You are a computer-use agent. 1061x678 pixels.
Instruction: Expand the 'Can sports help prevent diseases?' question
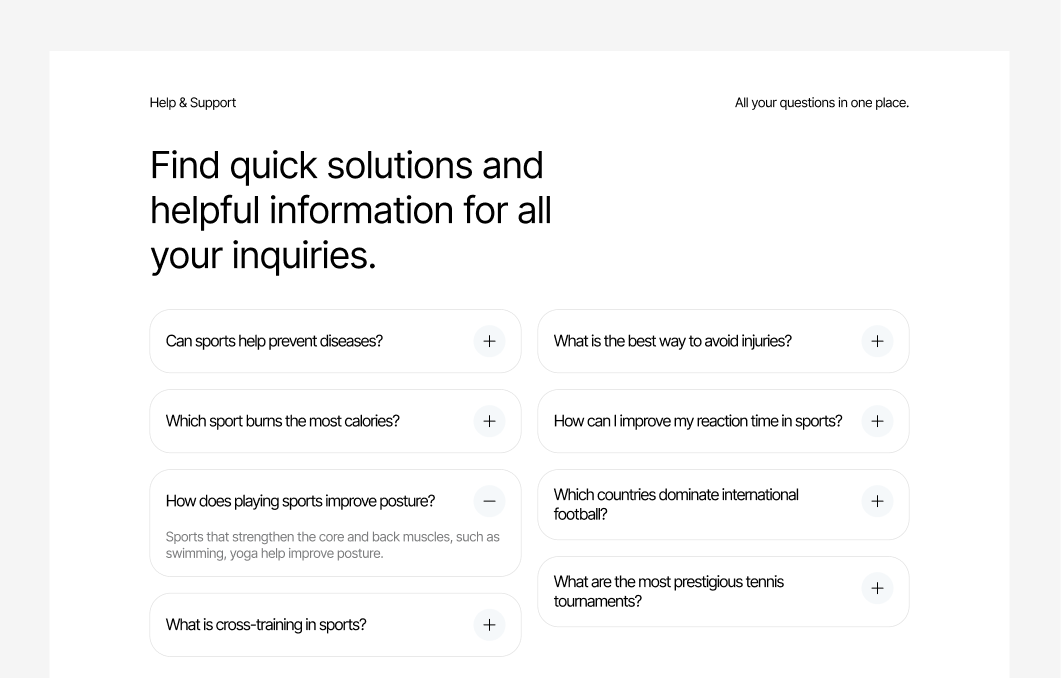(489, 341)
